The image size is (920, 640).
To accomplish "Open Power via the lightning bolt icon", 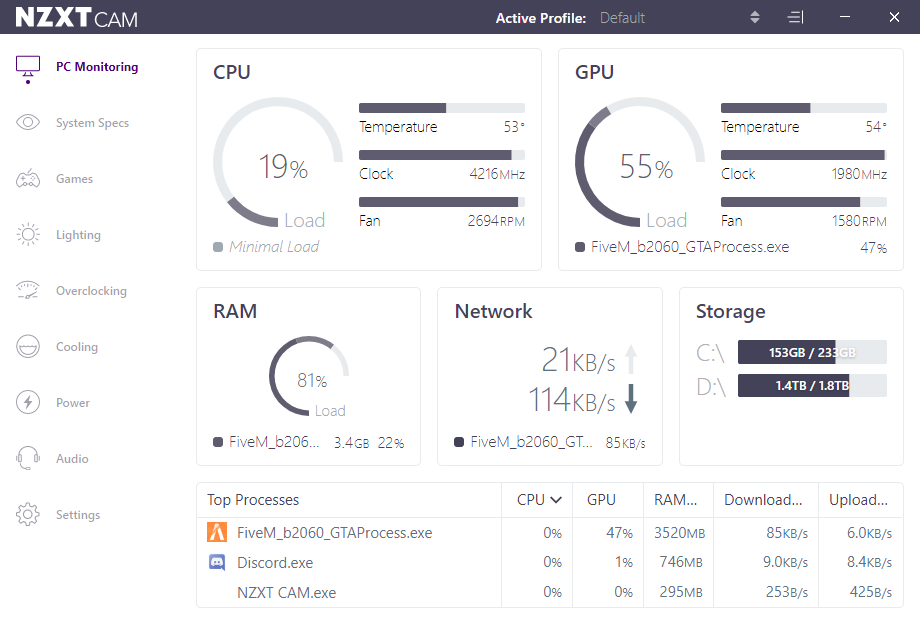I will click(28, 403).
